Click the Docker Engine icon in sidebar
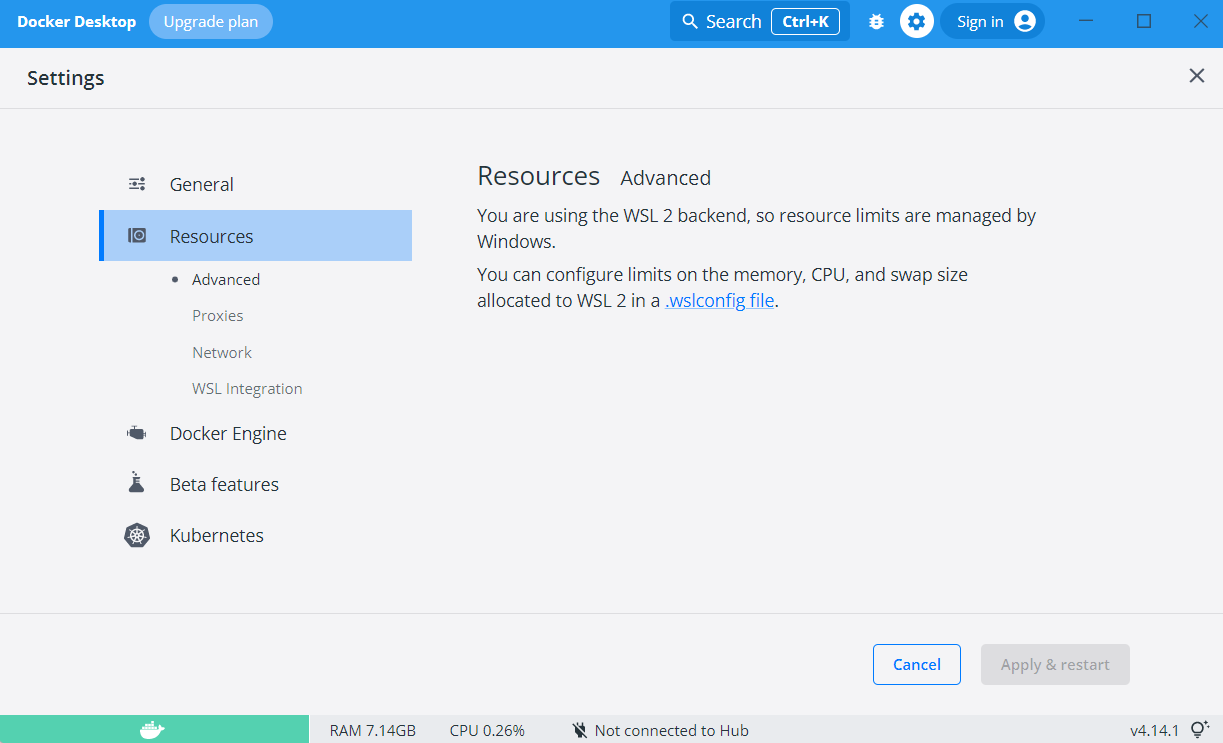Viewport: 1223px width, 743px height. tap(136, 432)
